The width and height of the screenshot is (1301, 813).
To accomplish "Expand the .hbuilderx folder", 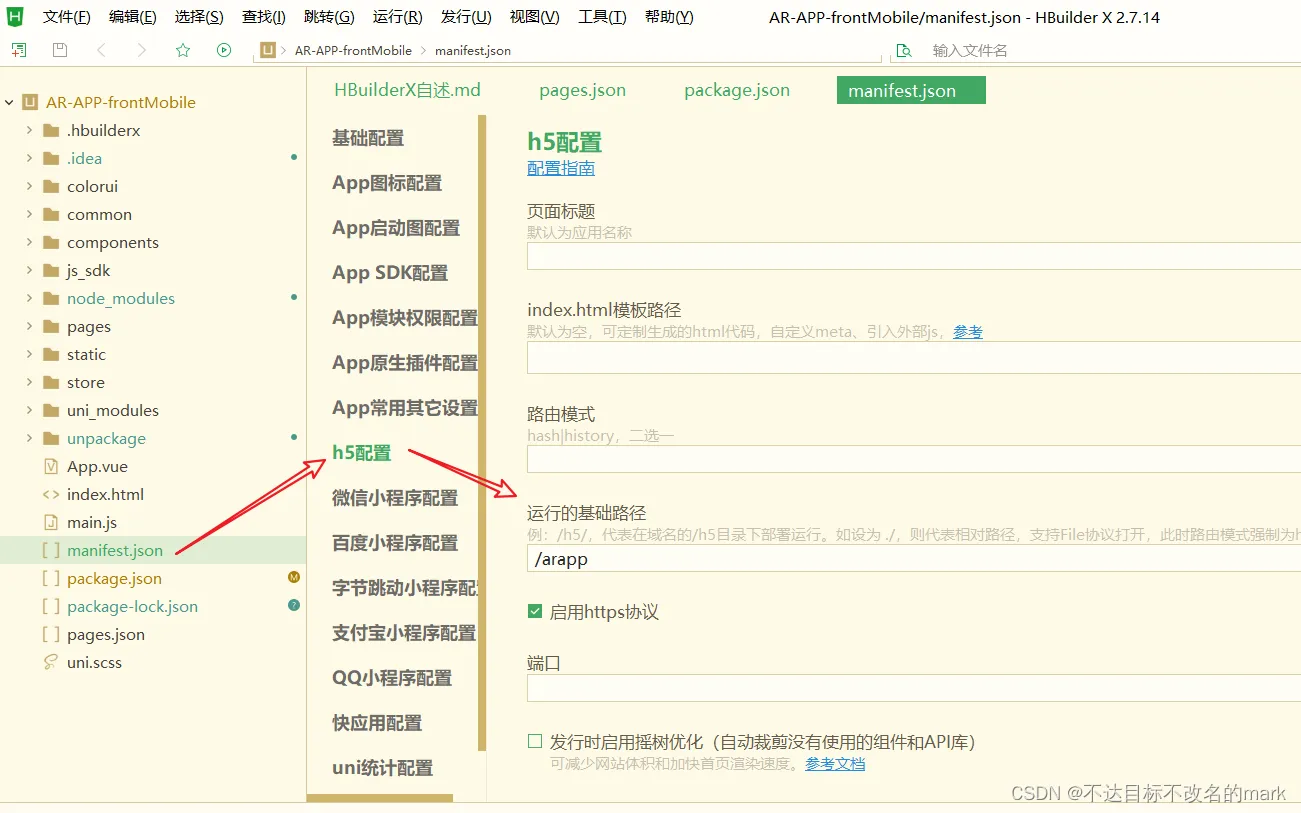I will point(29,131).
